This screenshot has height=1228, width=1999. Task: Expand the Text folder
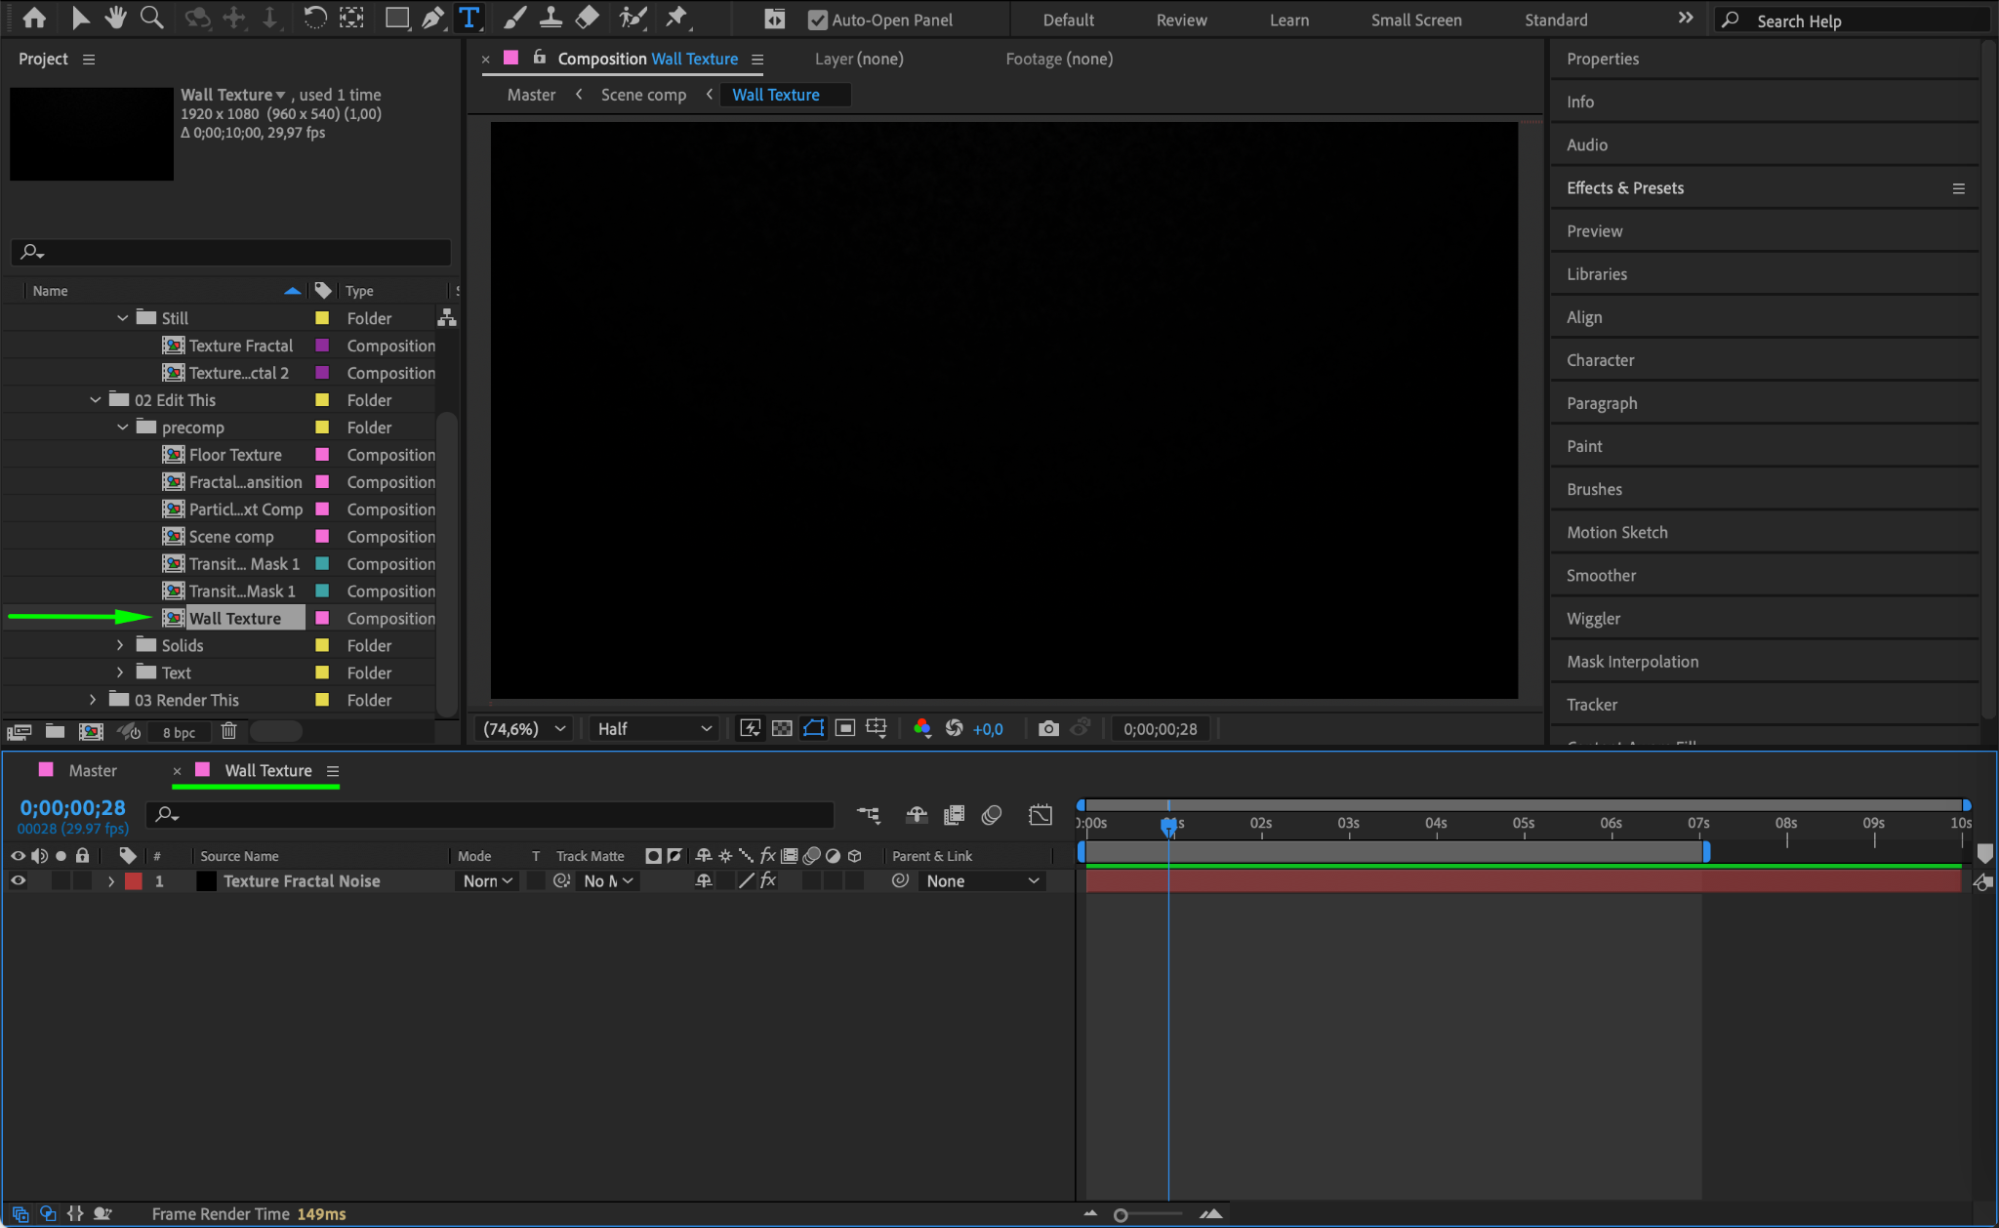120,673
